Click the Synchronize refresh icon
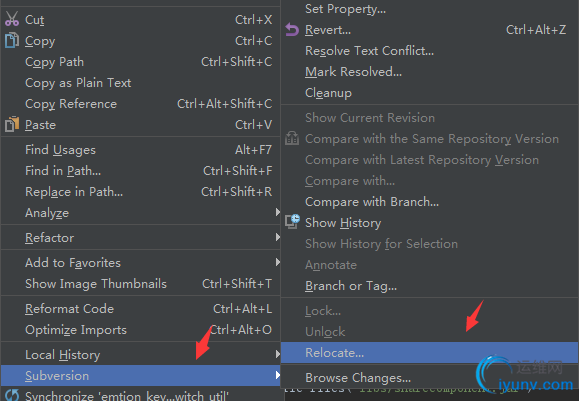This screenshot has width=579, height=401. [12, 395]
